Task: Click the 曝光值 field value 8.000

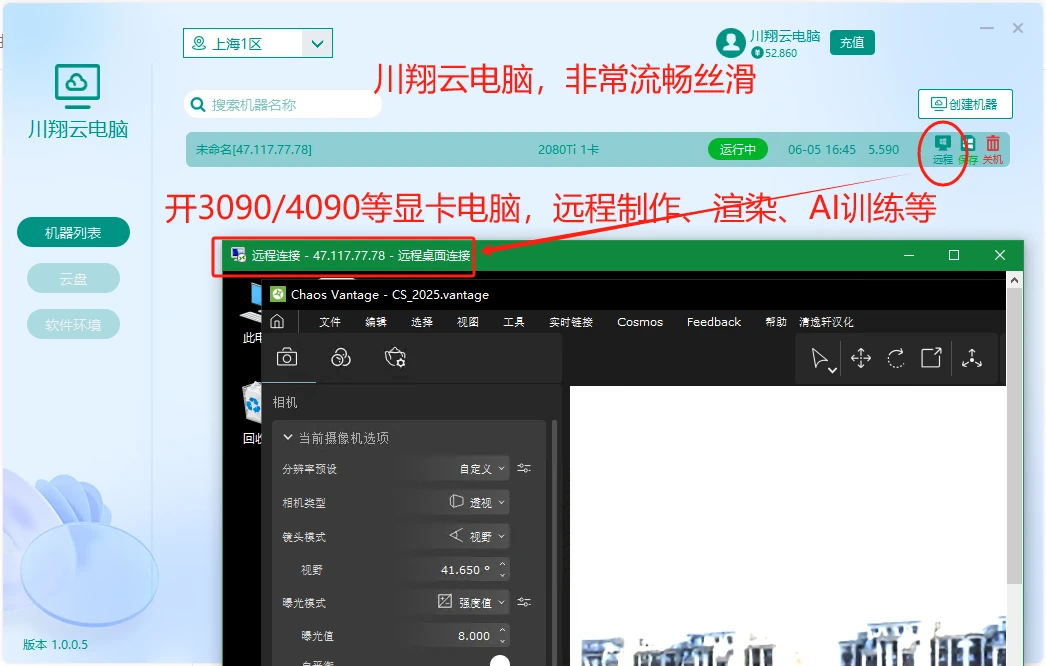Action: [474, 636]
